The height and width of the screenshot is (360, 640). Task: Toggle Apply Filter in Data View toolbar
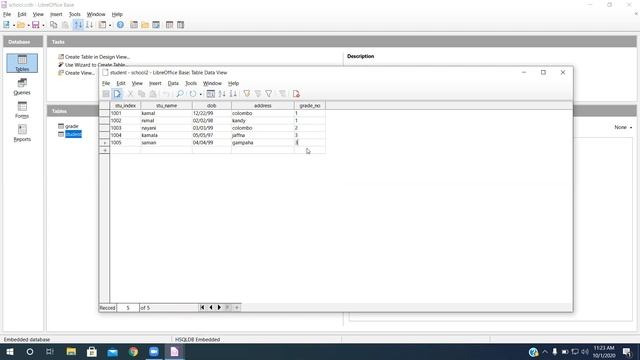(x=258, y=94)
